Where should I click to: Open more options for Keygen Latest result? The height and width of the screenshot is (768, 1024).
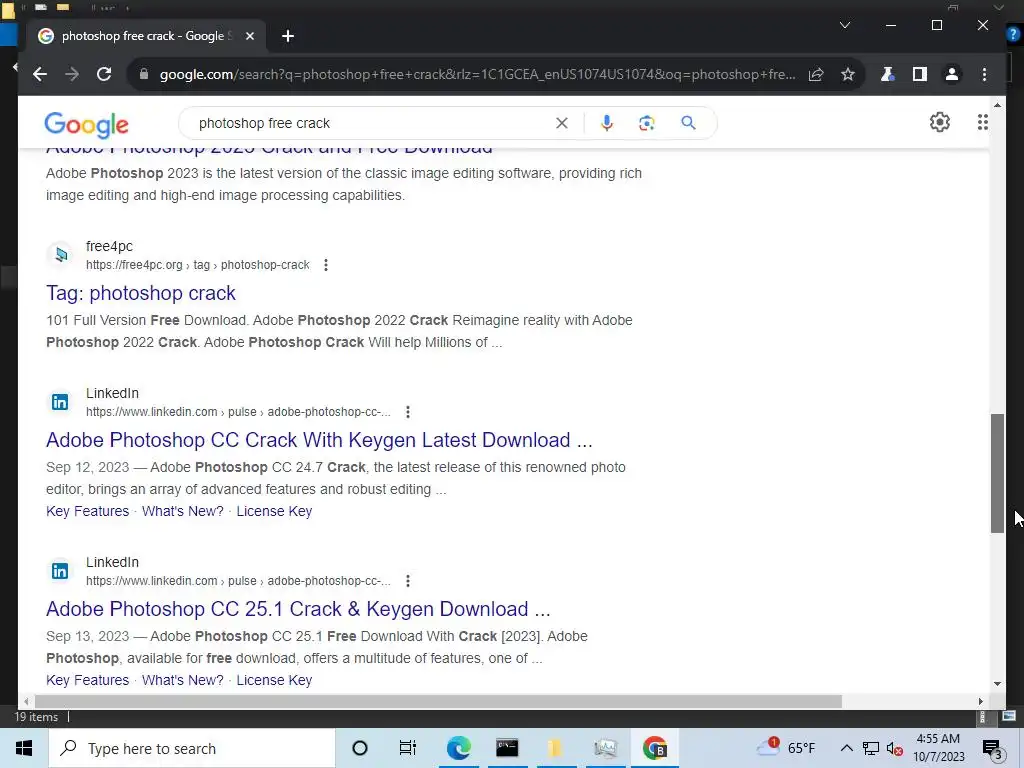(x=408, y=412)
